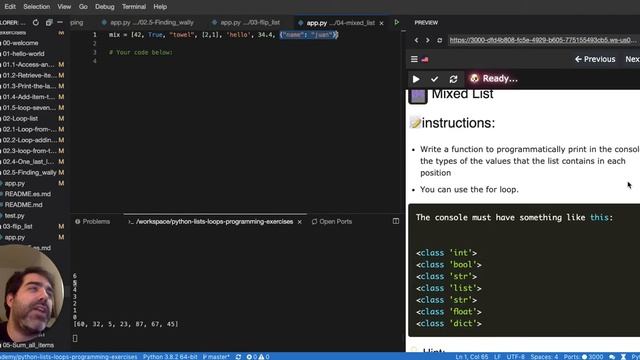
Task: Click the preview URL address bar
Action: 543,40
